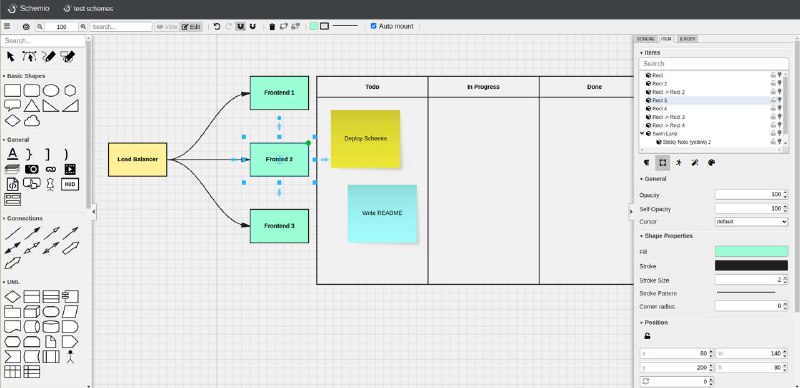Select the UML folder package shape
800x388 pixels.
[x=12, y=311]
